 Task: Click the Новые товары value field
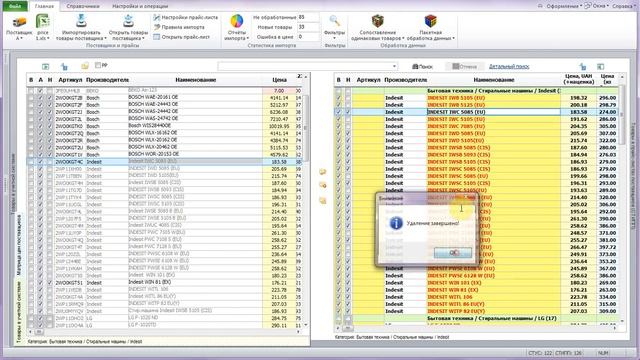point(308,27)
